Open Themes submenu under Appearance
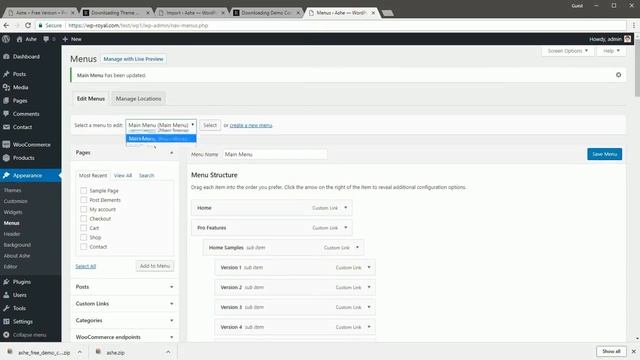The image size is (640, 360). (12, 190)
